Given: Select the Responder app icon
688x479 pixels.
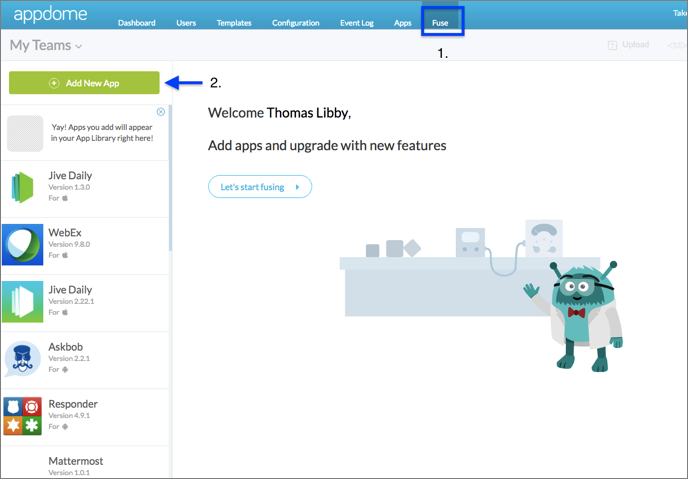Looking at the screenshot, I should point(22,416).
